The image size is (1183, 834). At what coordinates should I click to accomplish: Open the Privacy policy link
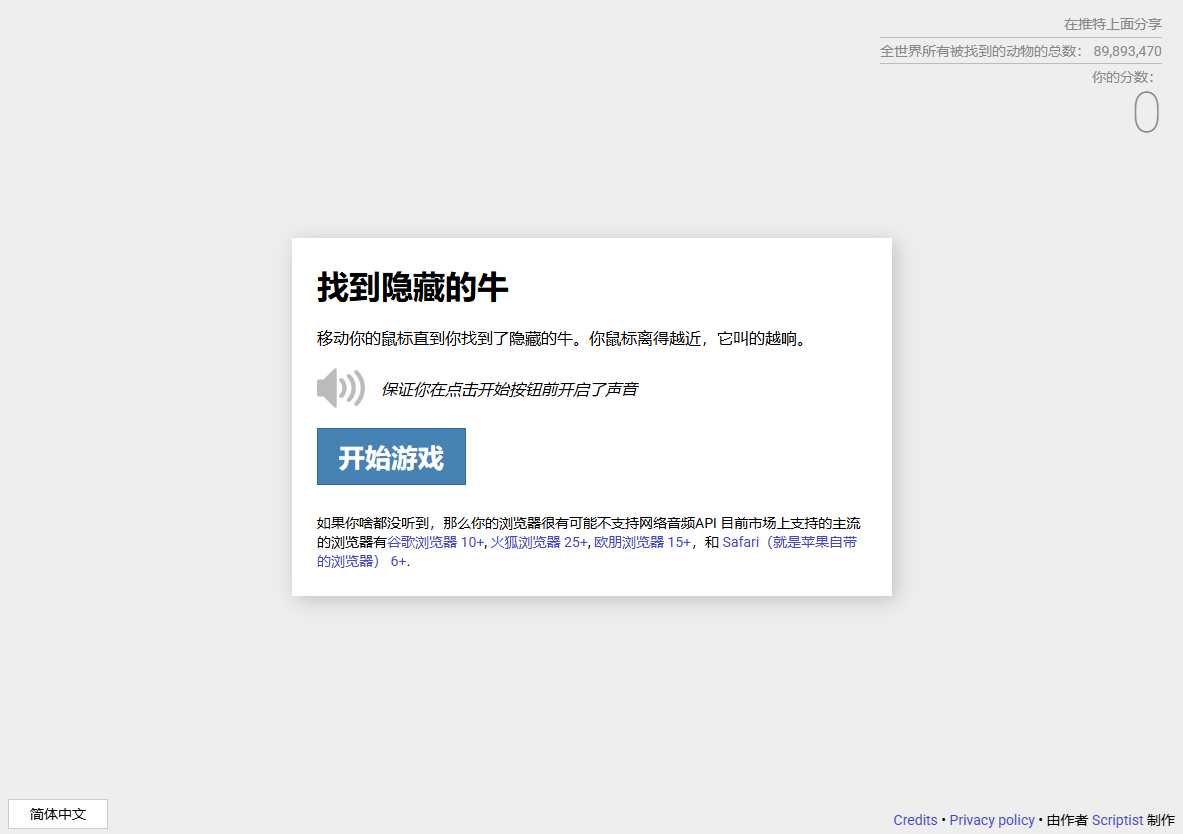(x=991, y=820)
